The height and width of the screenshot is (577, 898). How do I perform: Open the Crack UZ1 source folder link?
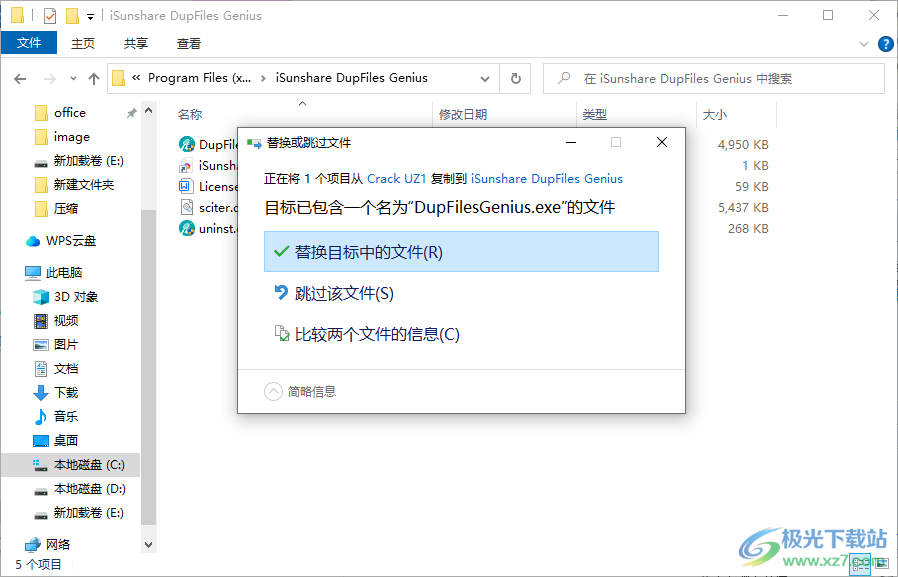point(396,179)
